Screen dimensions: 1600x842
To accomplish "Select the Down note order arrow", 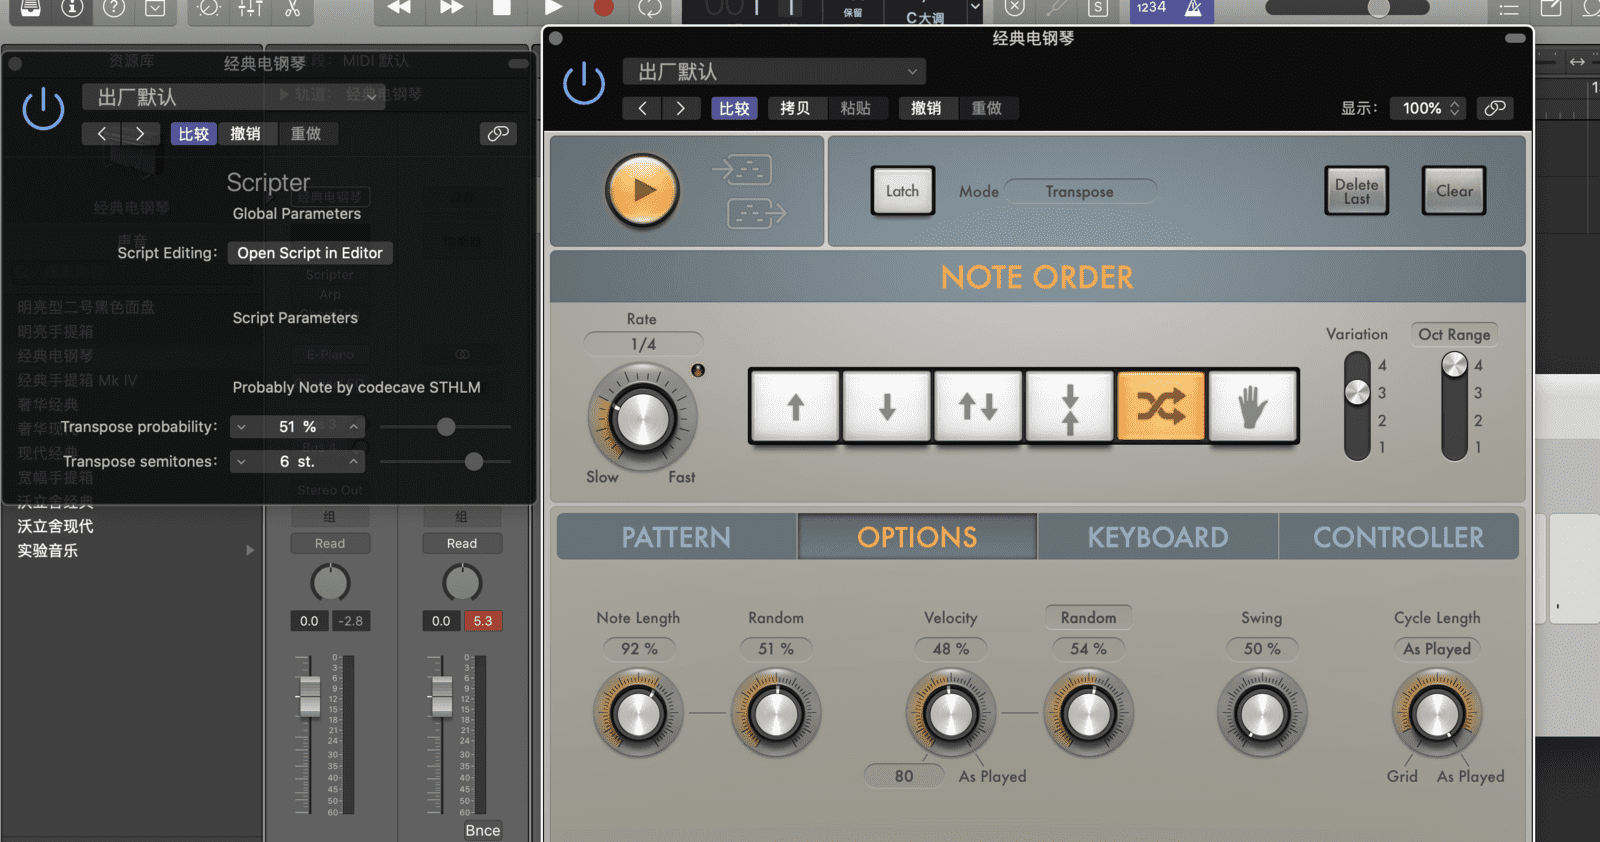I will pos(887,406).
